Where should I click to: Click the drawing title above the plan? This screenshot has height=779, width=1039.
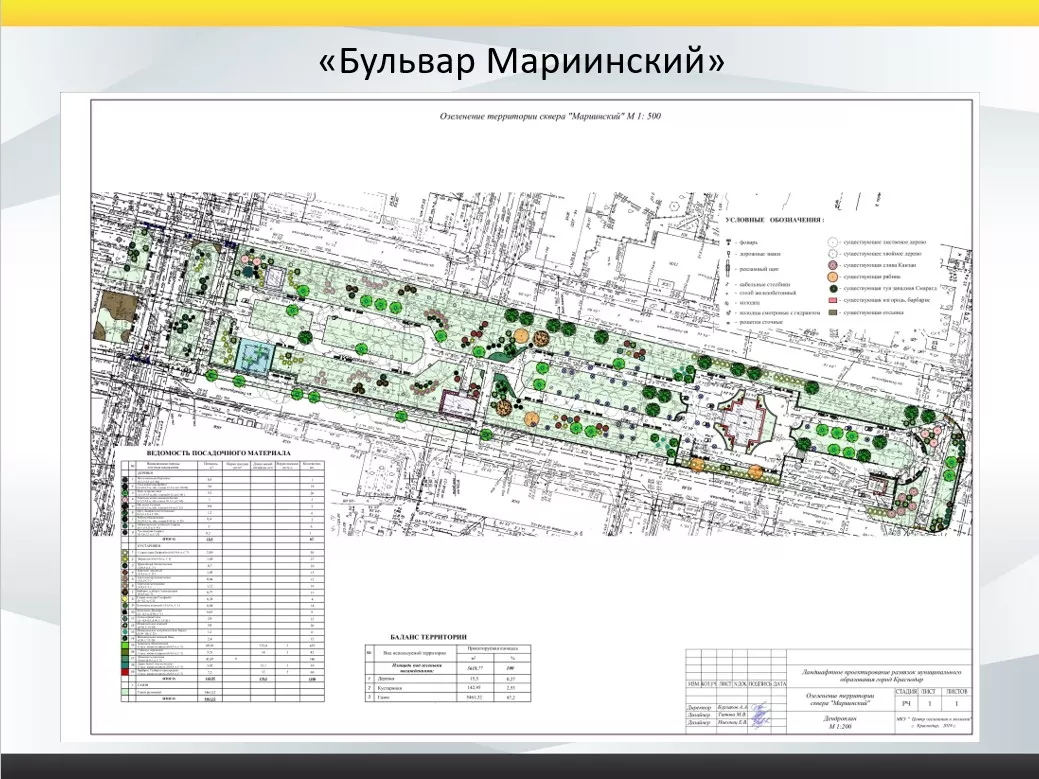pos(550,117)
